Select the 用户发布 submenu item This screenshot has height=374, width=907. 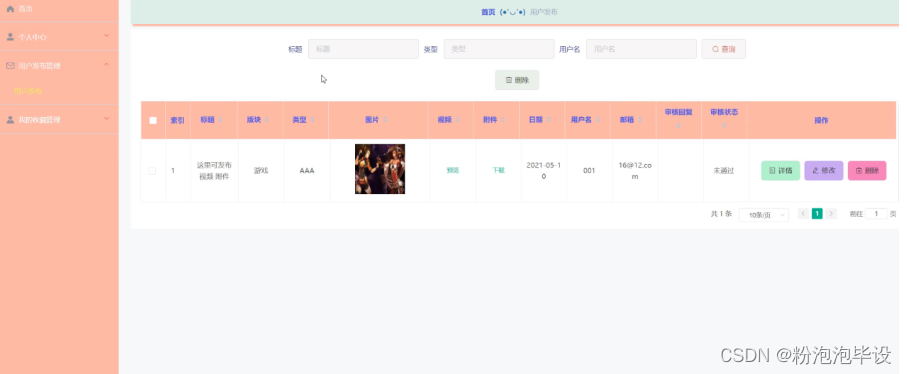coord(28,91)
